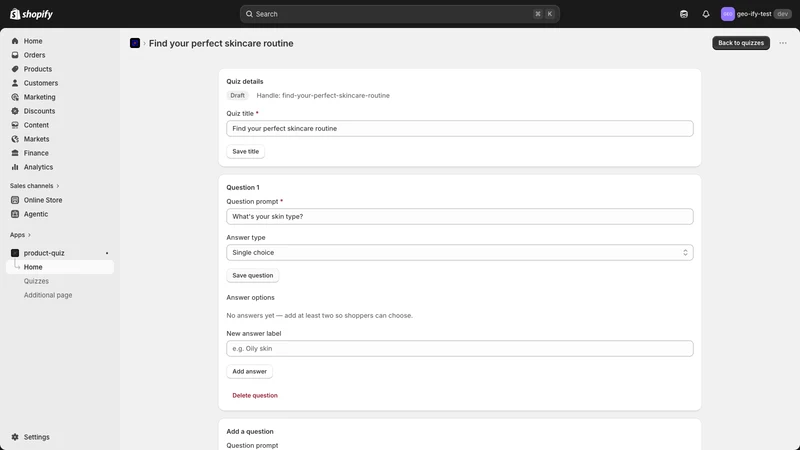Open the Settings gear icon

tap(15, 437)
